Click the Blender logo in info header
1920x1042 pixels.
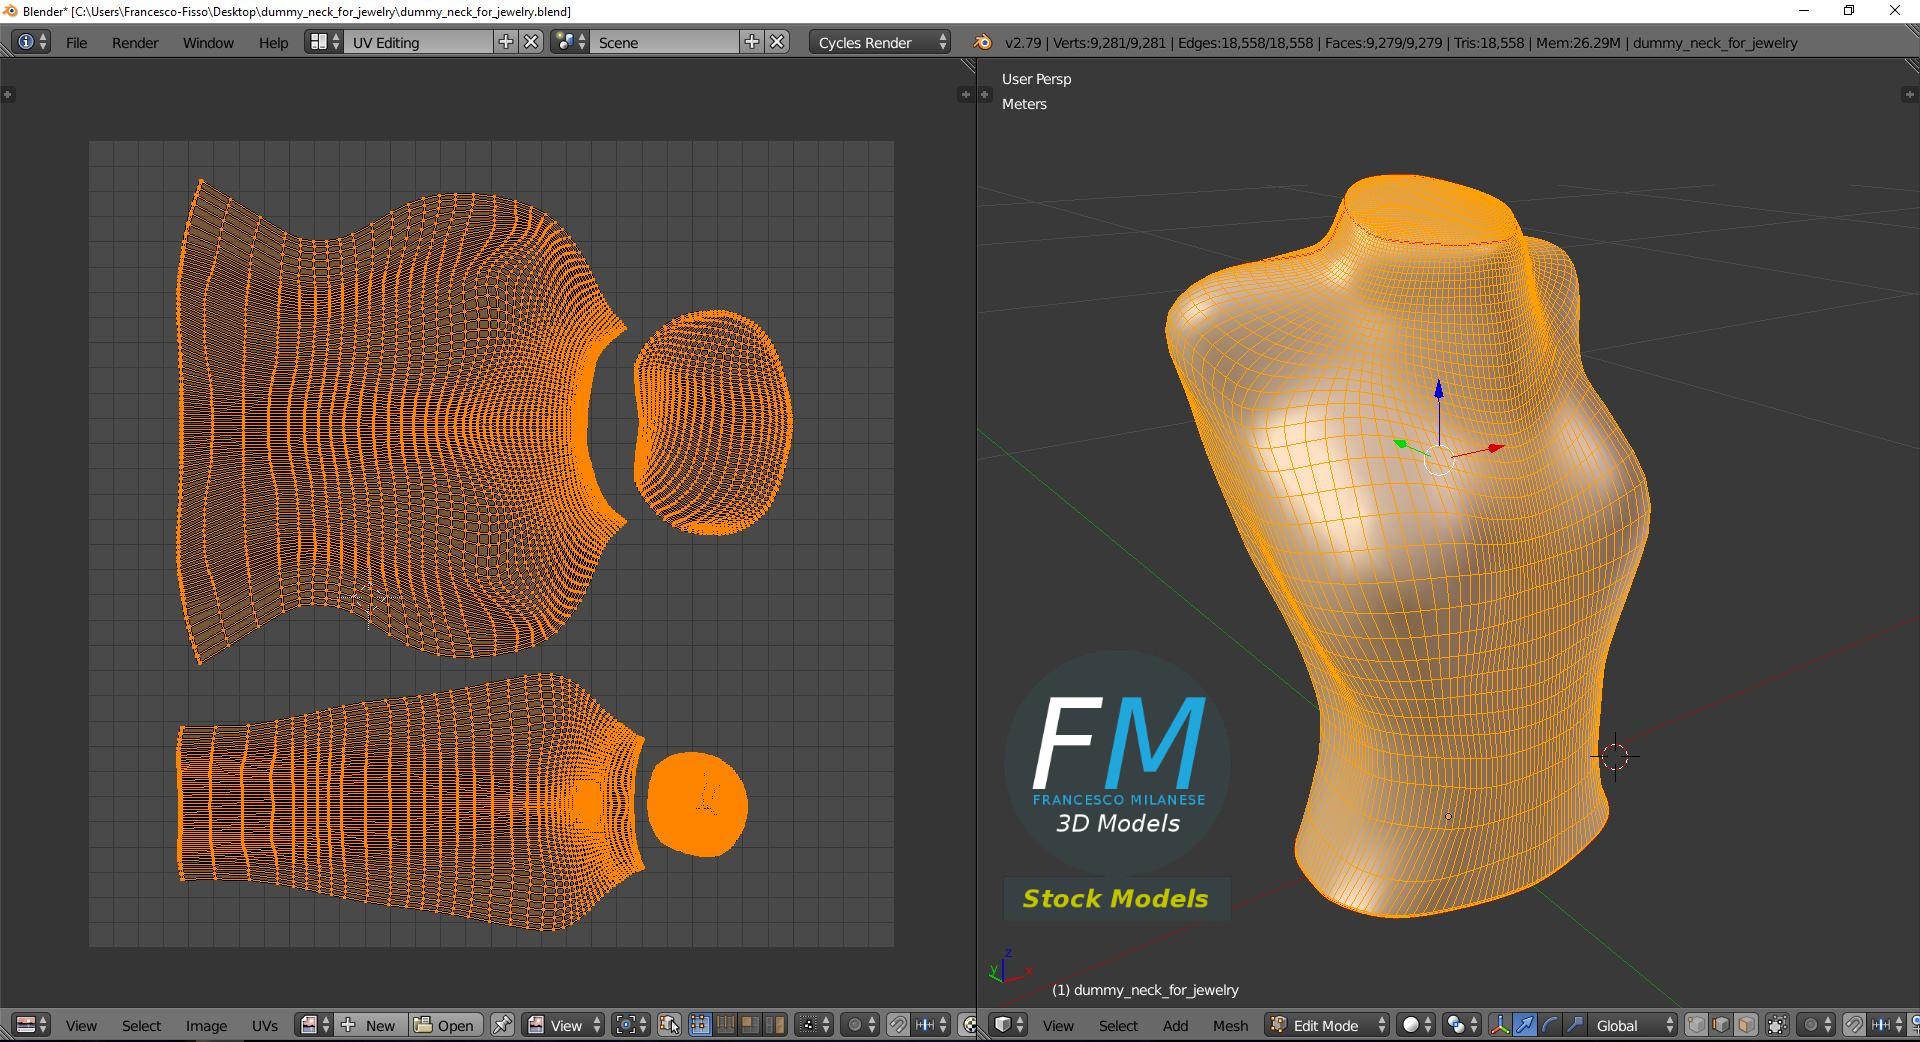[982, 42]
